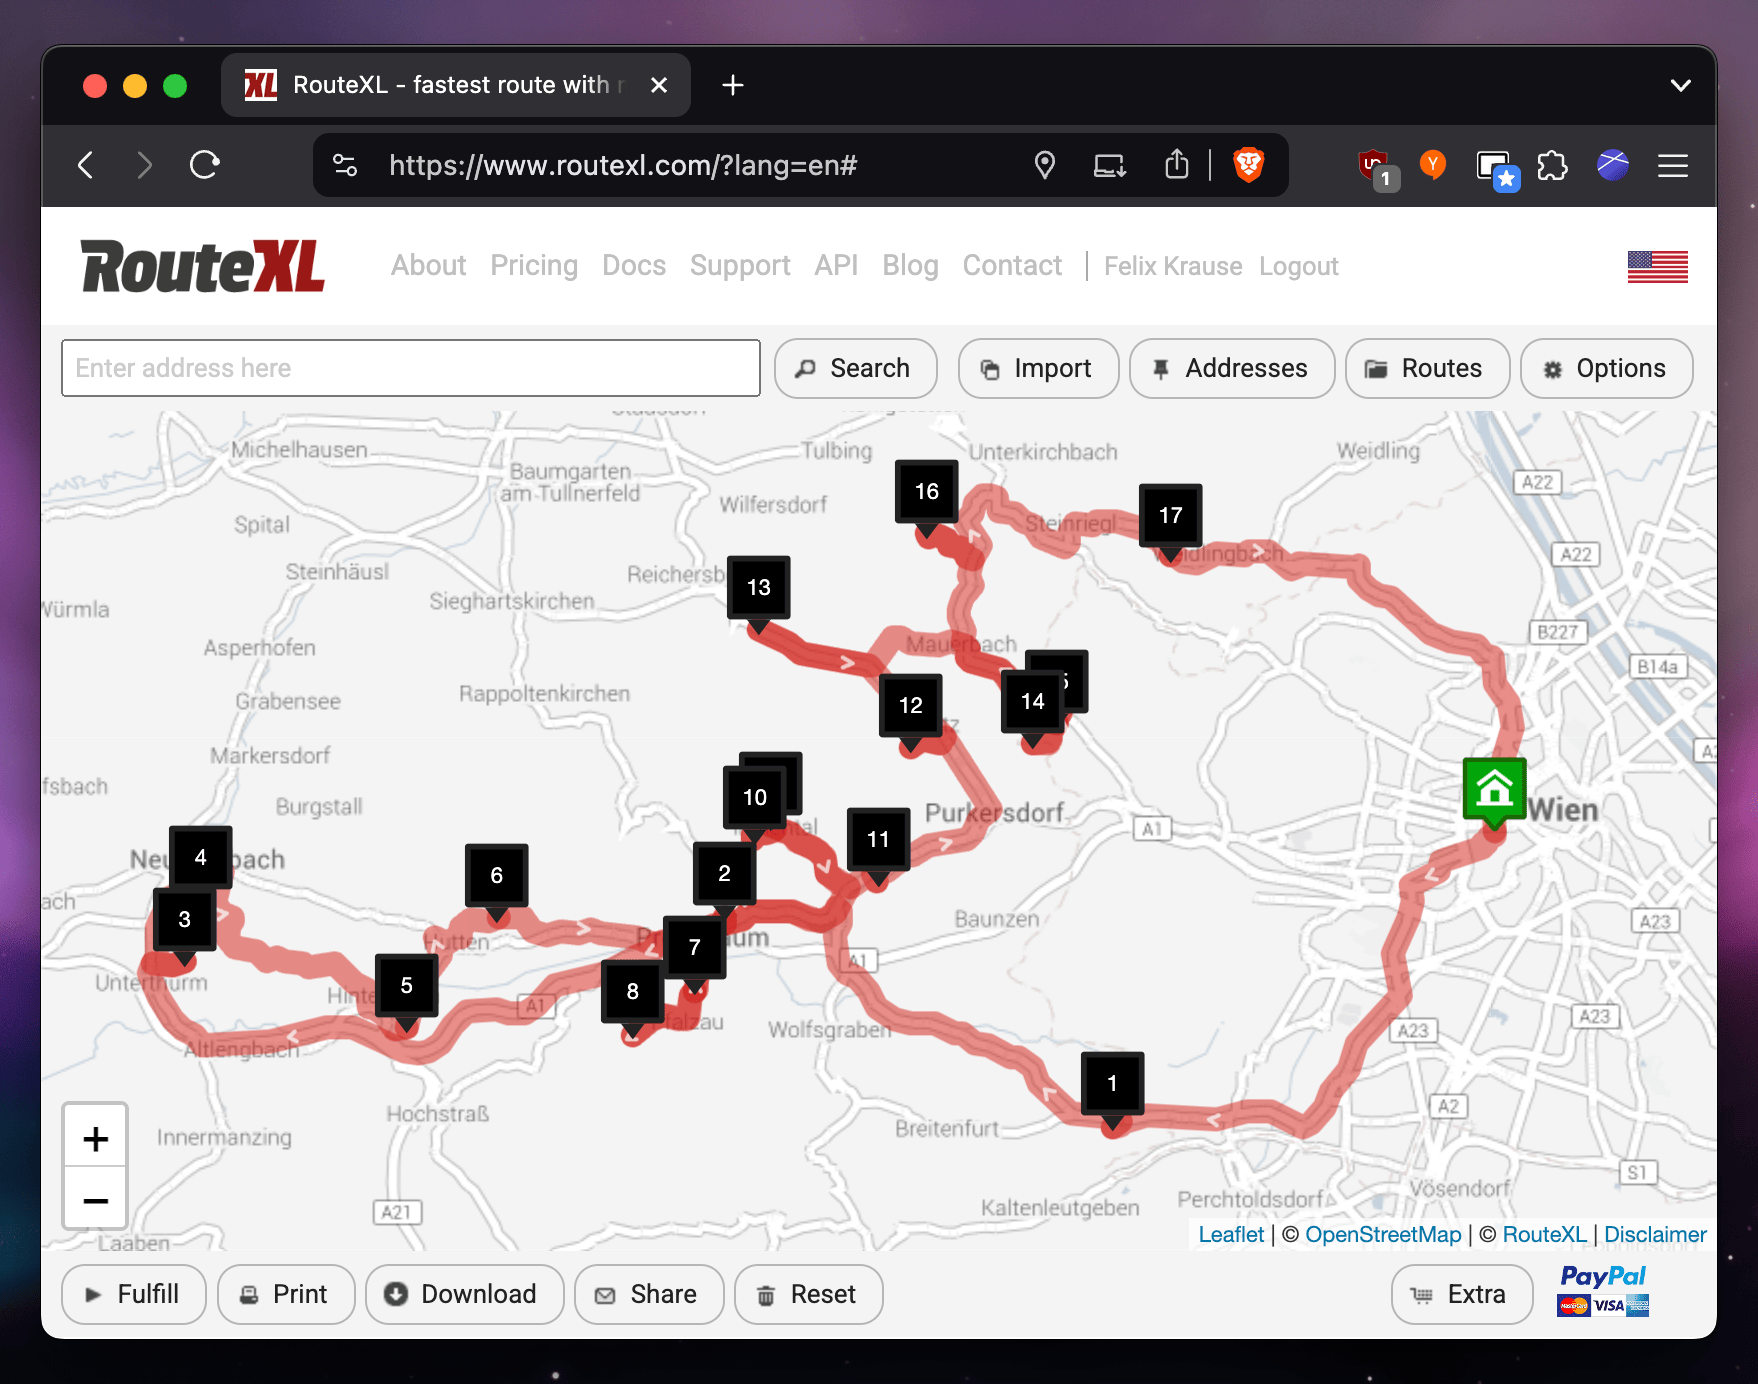Open the US flag language selector
Screen dimensions: 1758x1384
[x=1657, y=267]
